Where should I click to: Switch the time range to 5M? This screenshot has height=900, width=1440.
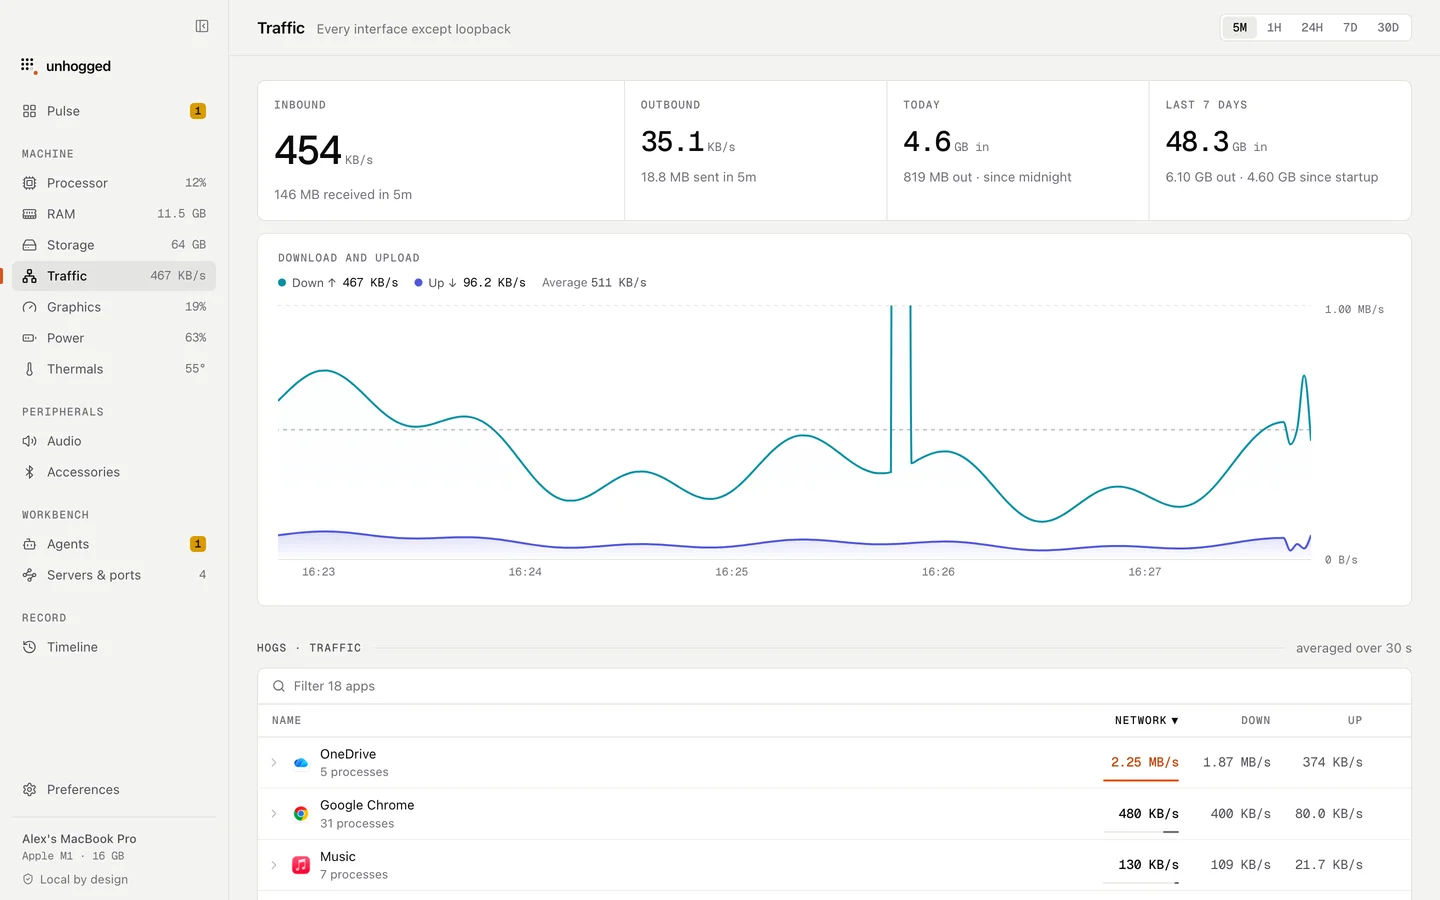tap(1240, 27)
